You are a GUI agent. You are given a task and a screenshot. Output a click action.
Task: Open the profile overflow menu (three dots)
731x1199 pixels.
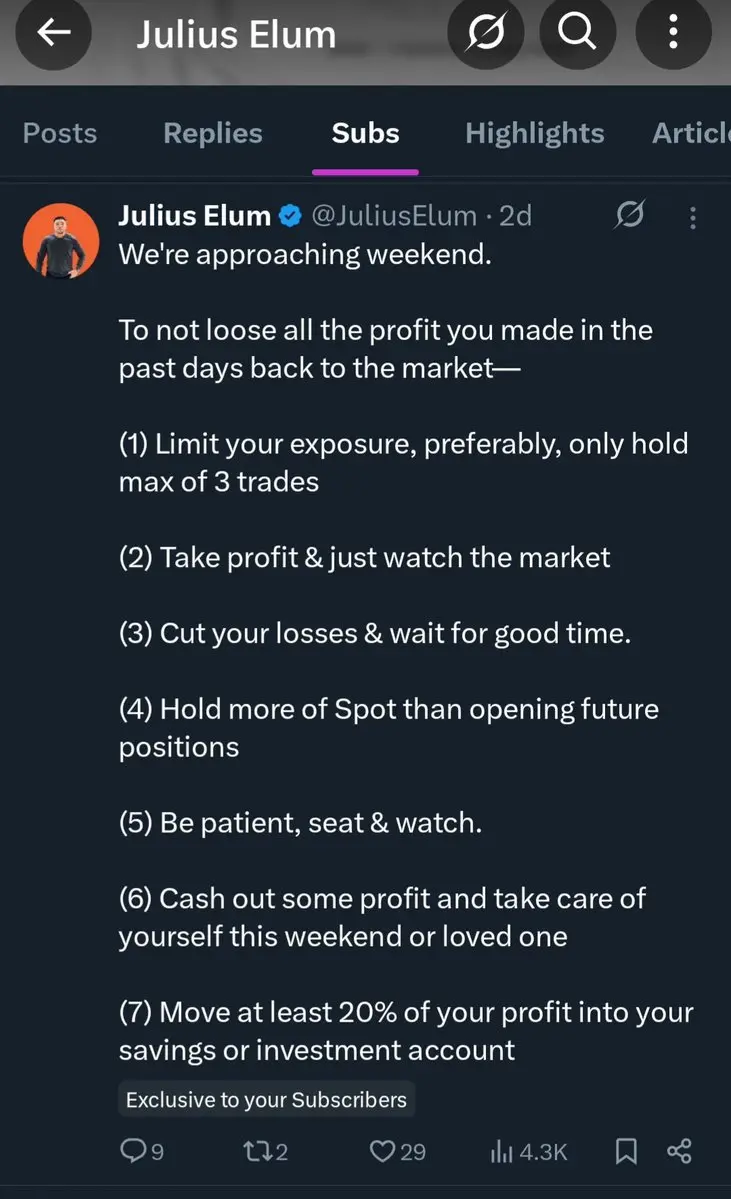(x=674, y=32)
